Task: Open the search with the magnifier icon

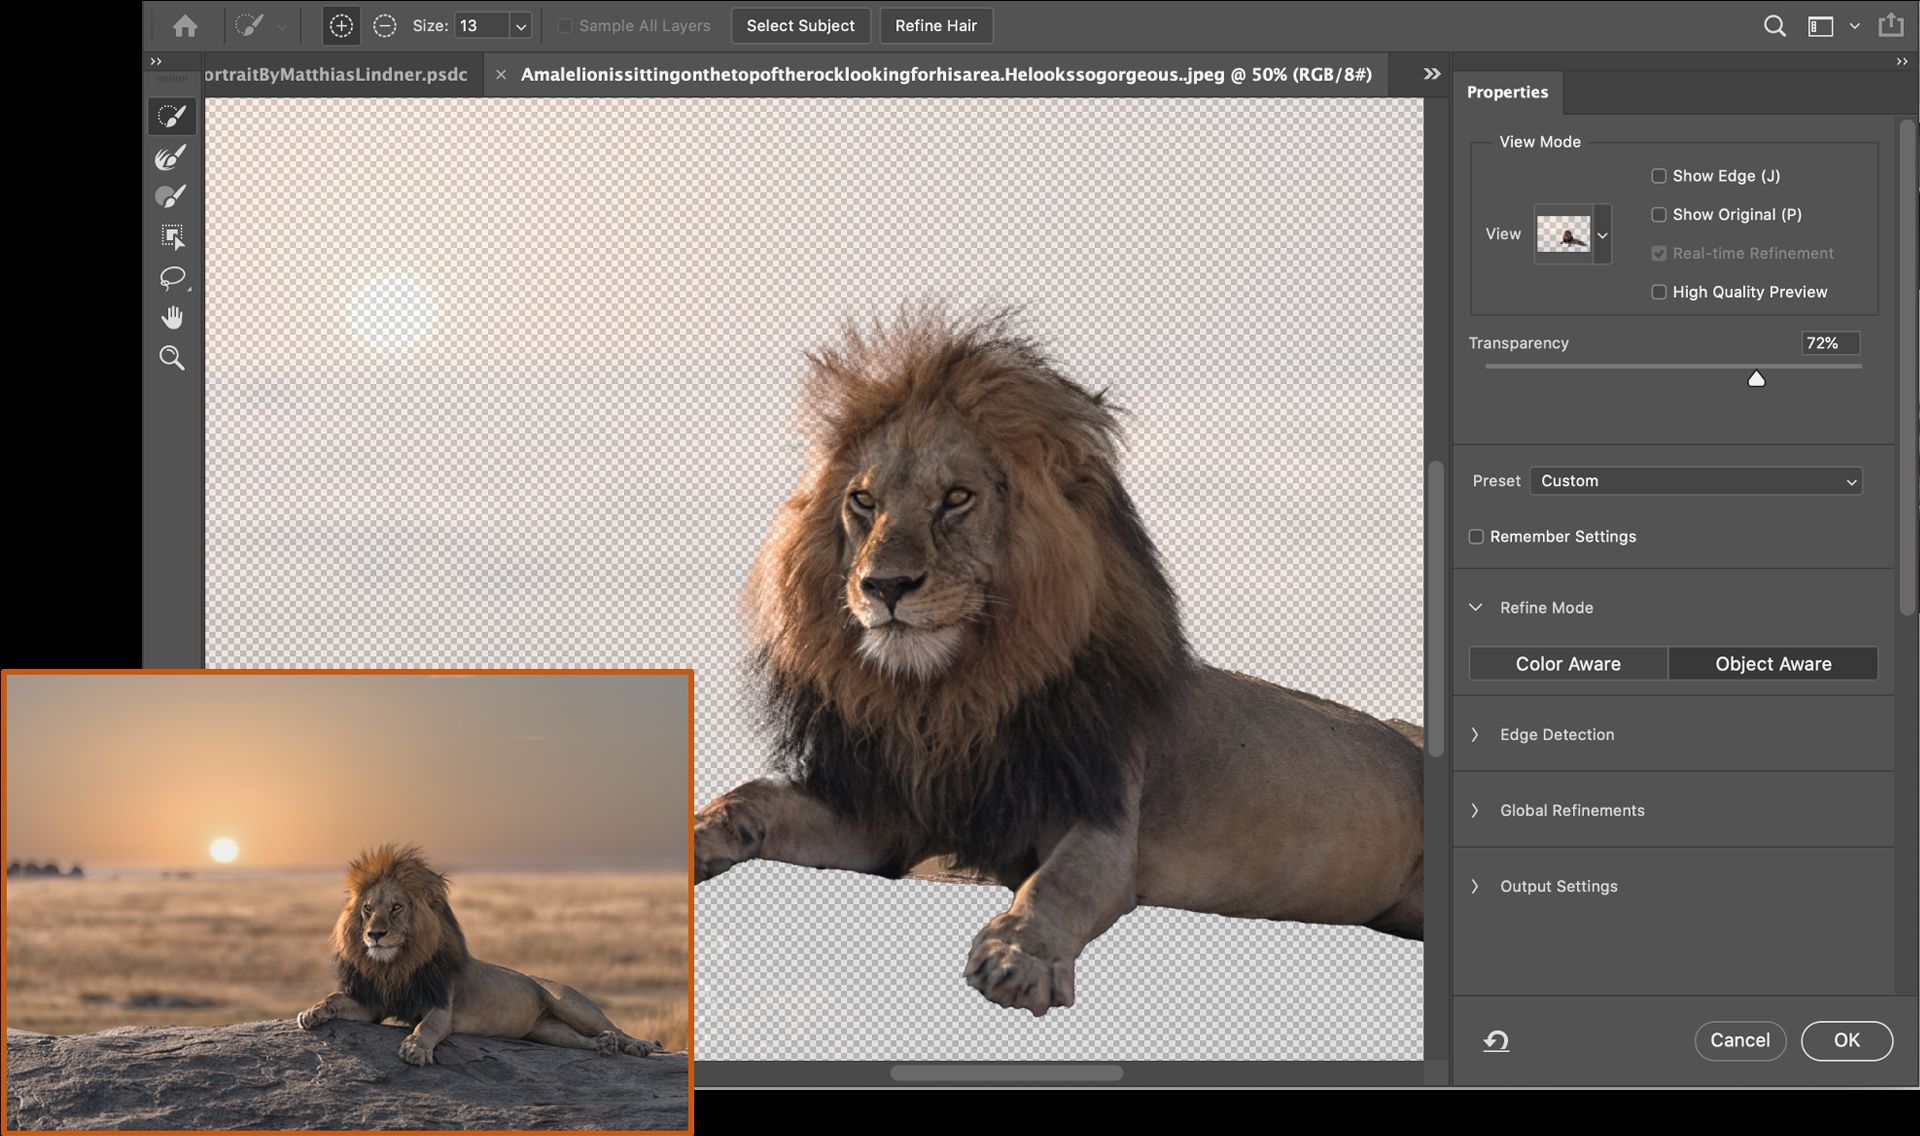Action: point(1775,25)
